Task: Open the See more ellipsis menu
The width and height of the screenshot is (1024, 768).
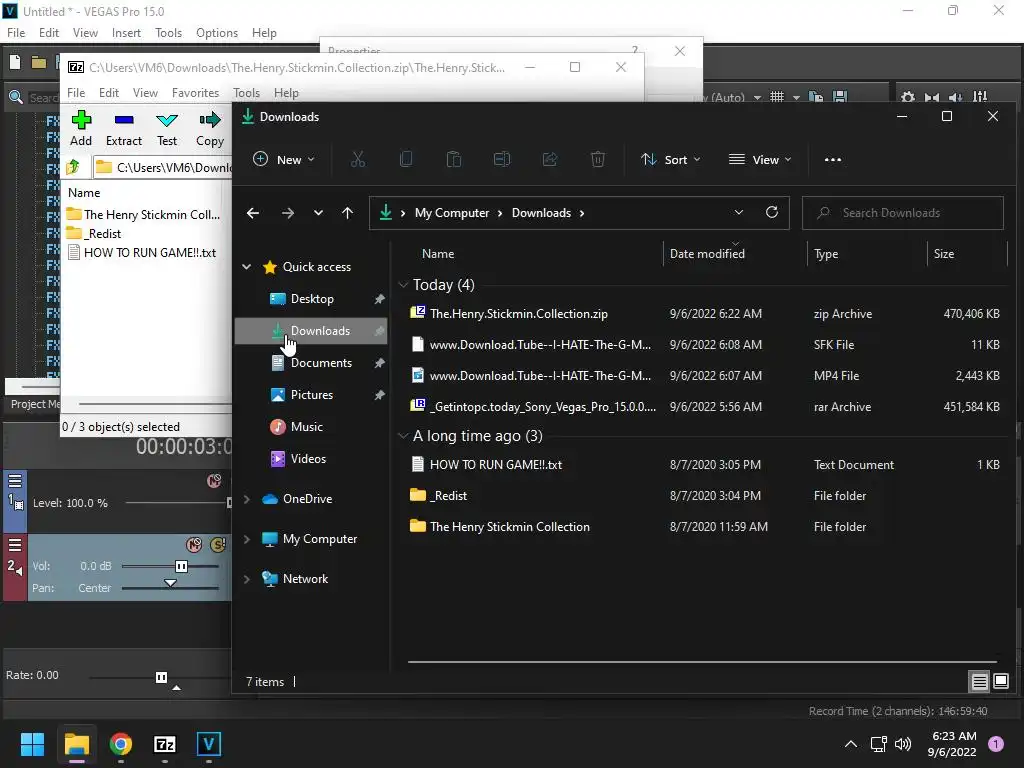Action: click(833, 159)
